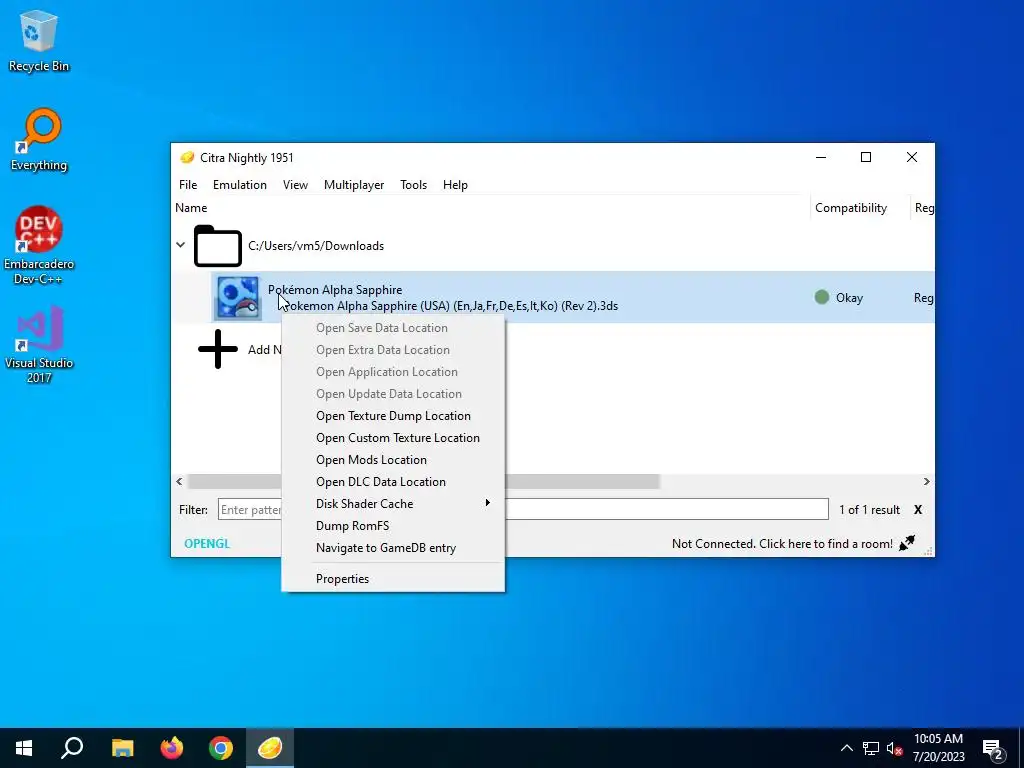
Task: Open the notification center icon
Action: coord(993,749)
